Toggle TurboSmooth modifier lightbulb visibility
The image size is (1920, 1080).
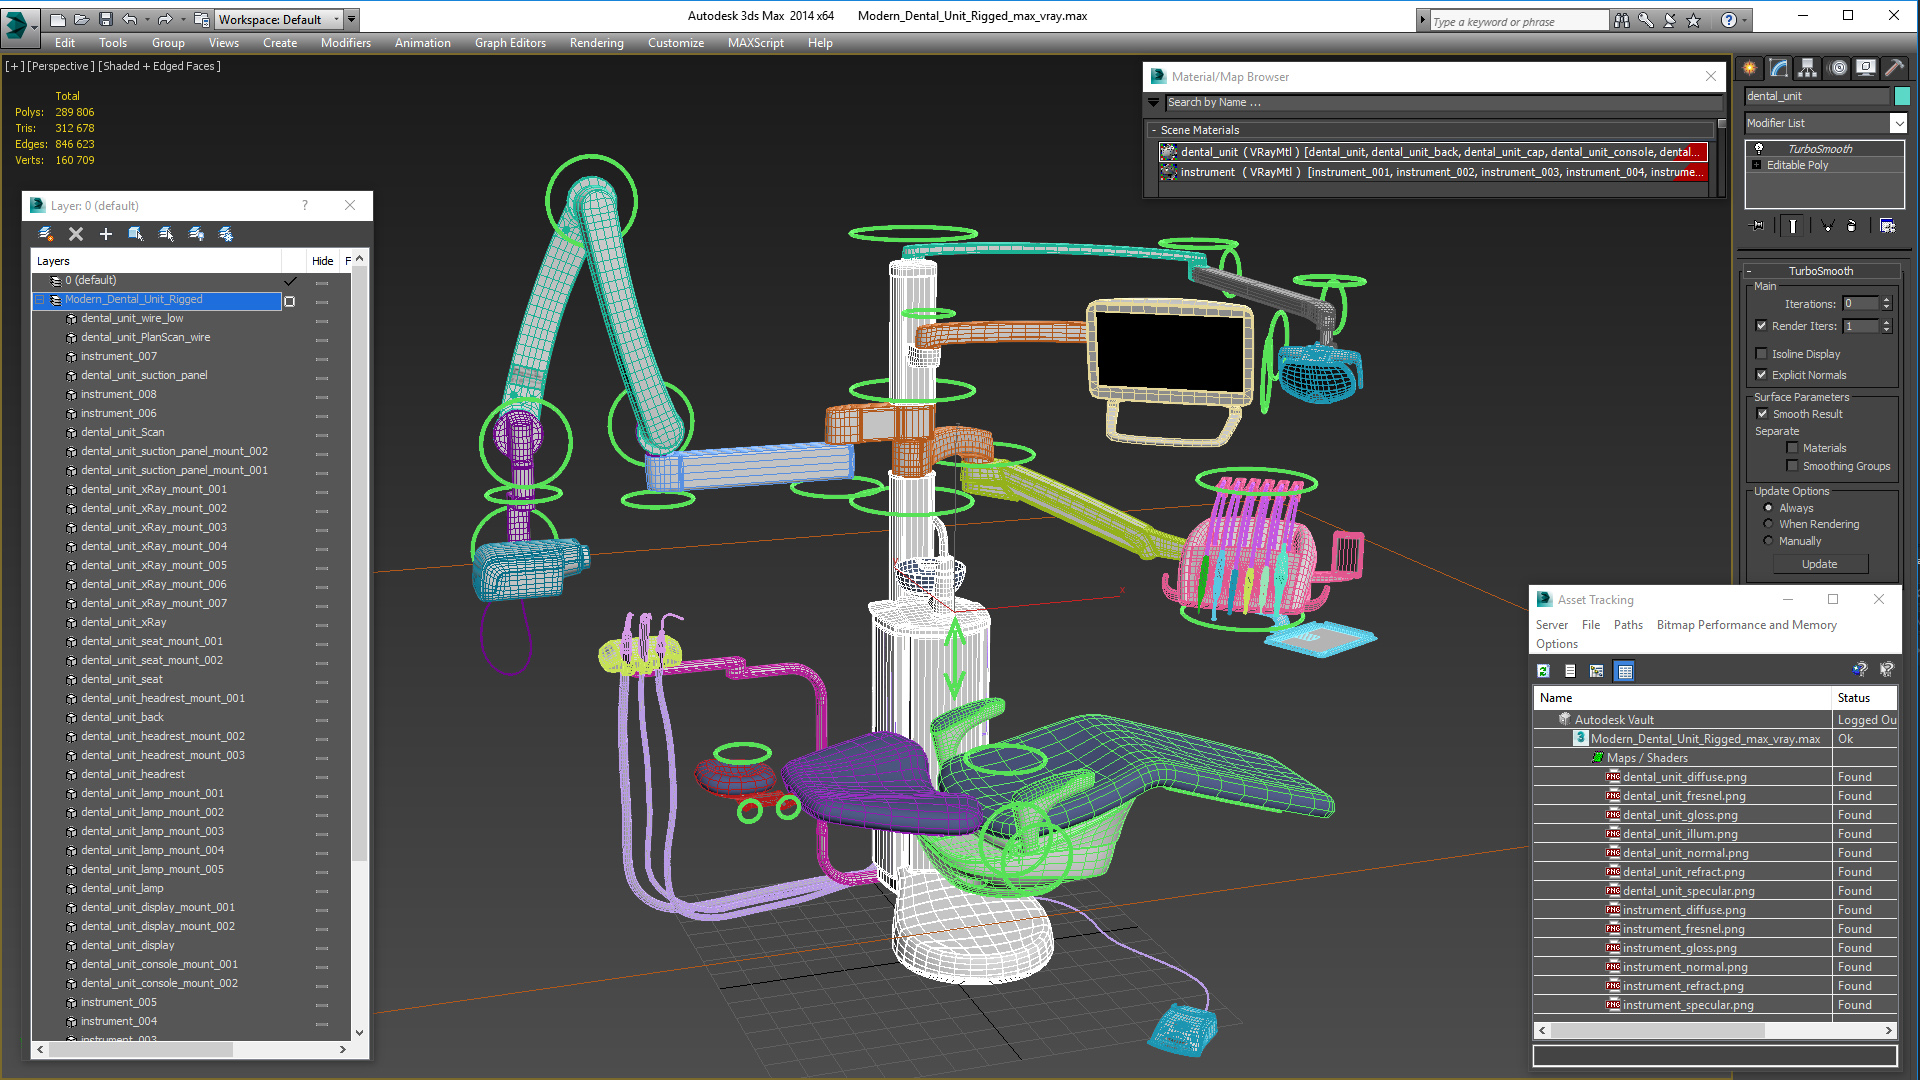[x=1759, y=149]
